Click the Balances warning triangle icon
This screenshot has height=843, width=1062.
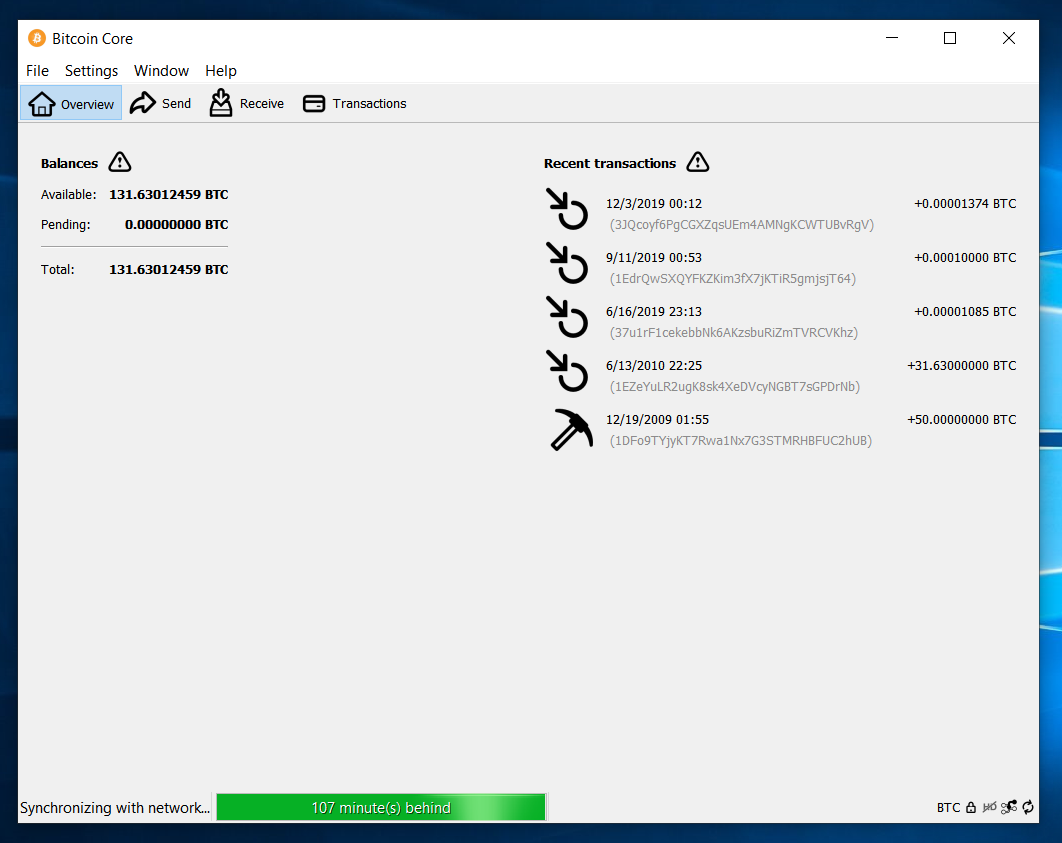point(120,163)
